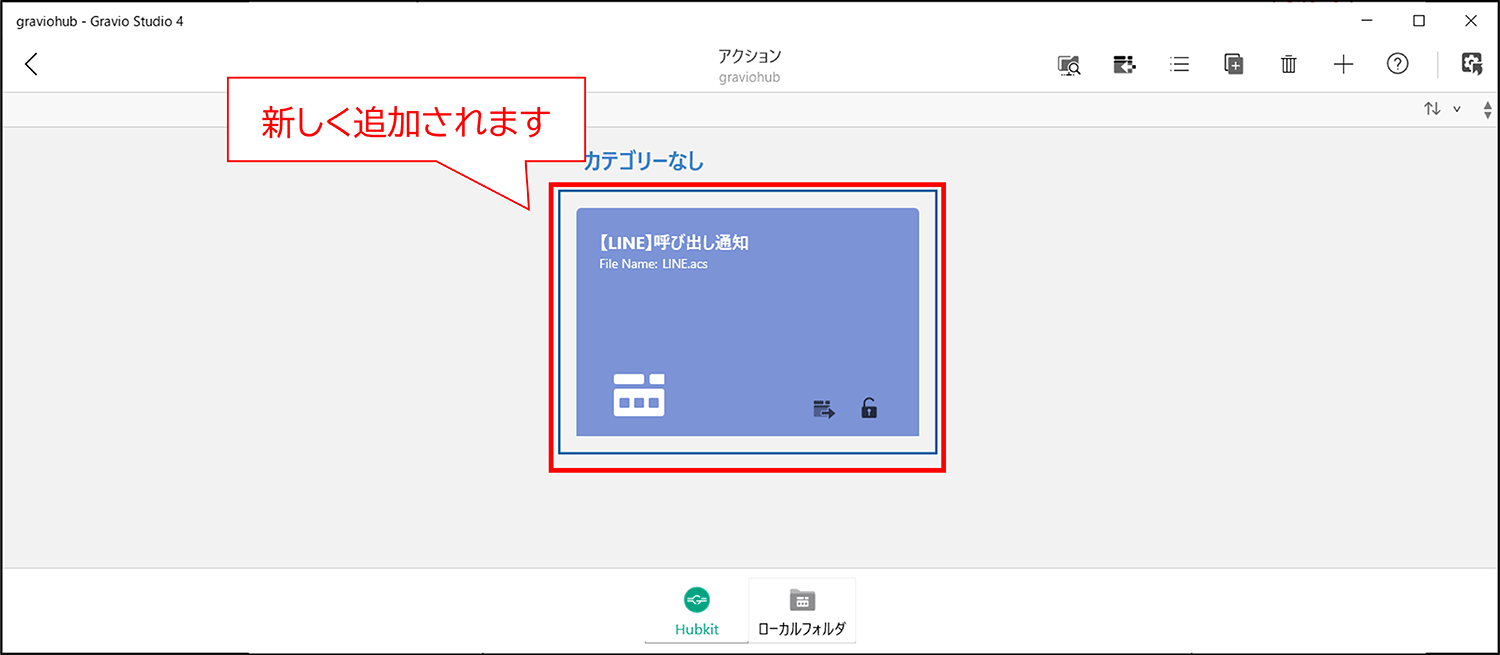Switch to the ローカルフォルダ tab
1500x655 pixels.
(802, 610)
